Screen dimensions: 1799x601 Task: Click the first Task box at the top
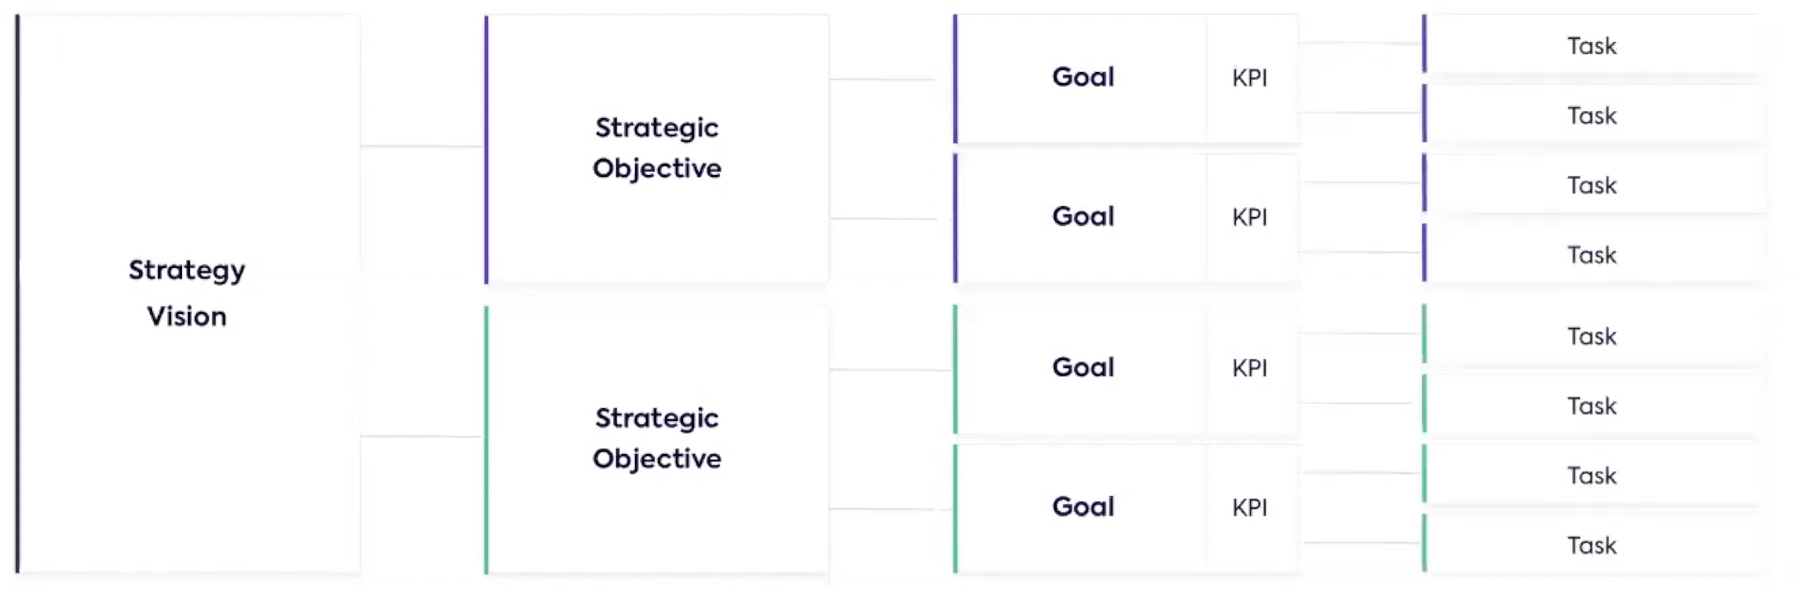click(1591, 46)
